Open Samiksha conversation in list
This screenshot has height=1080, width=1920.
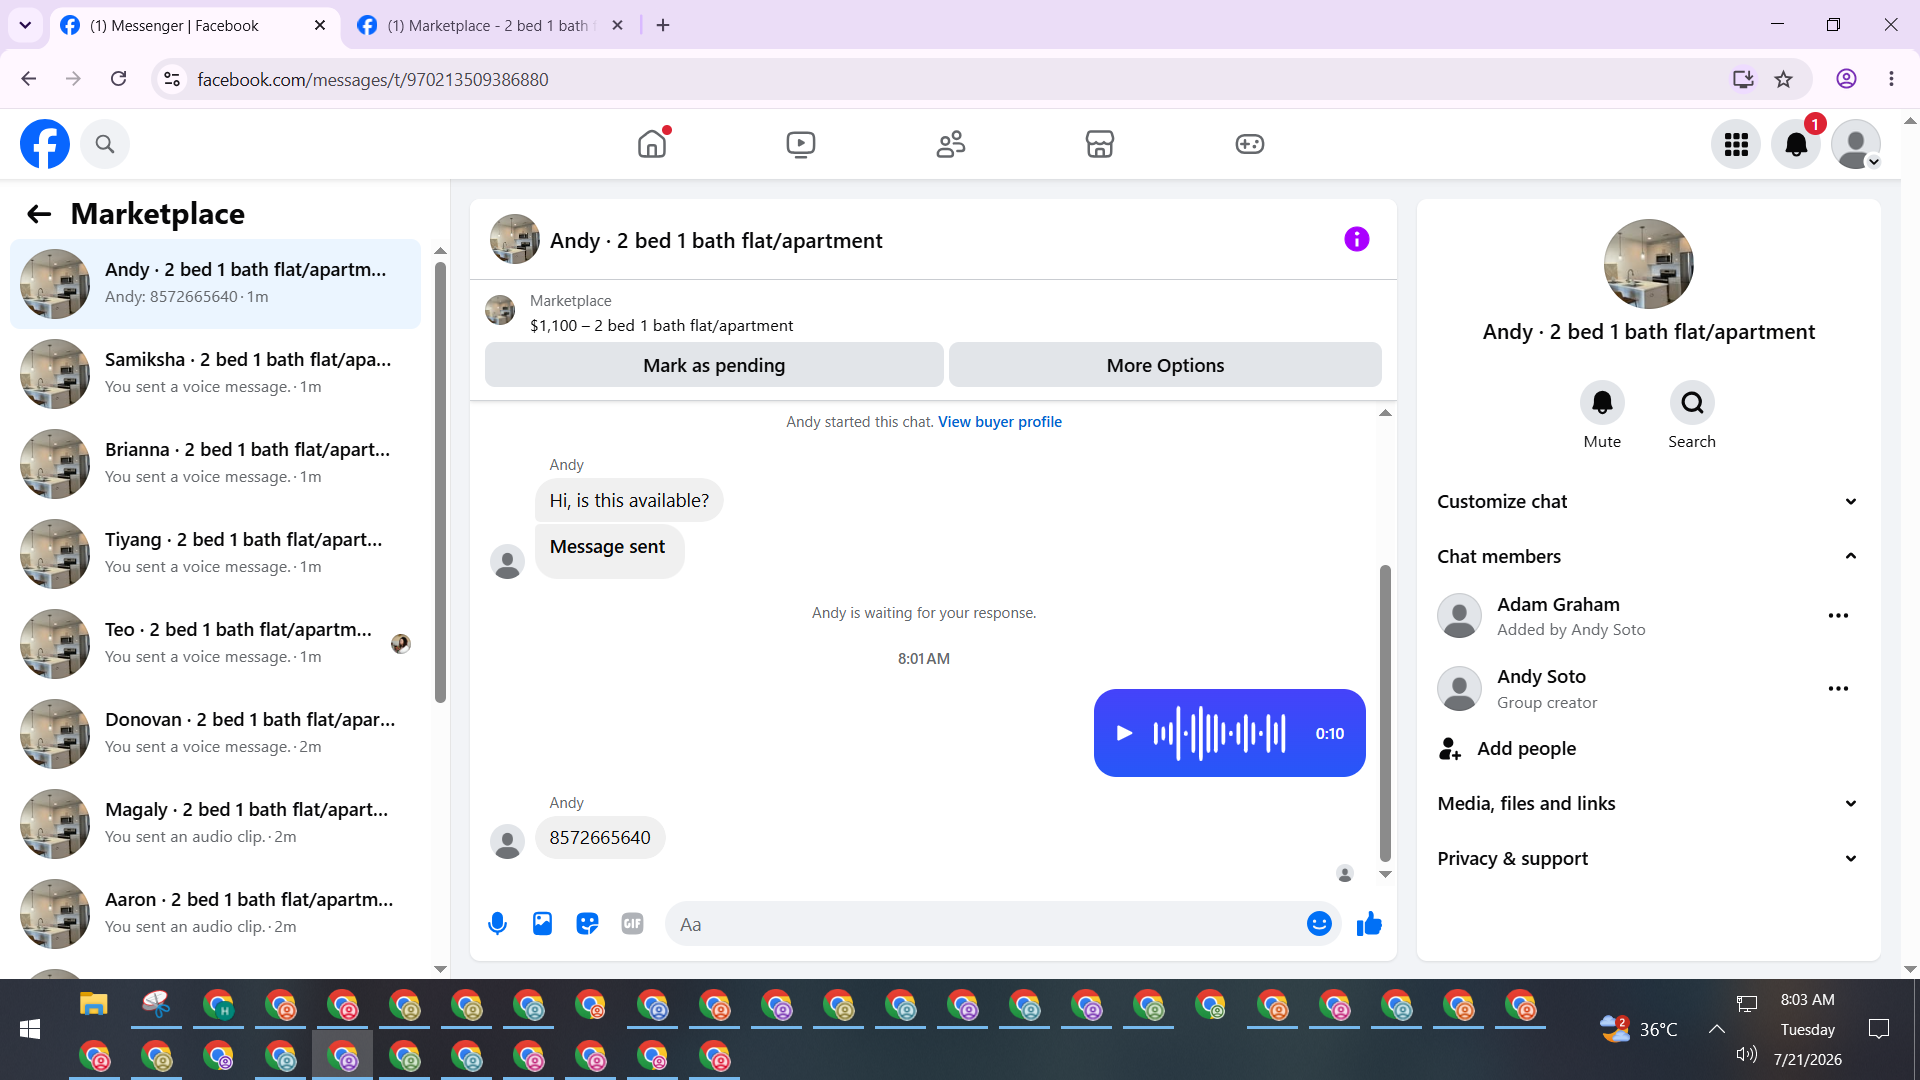pyautogui.click(x=215, y=374)
